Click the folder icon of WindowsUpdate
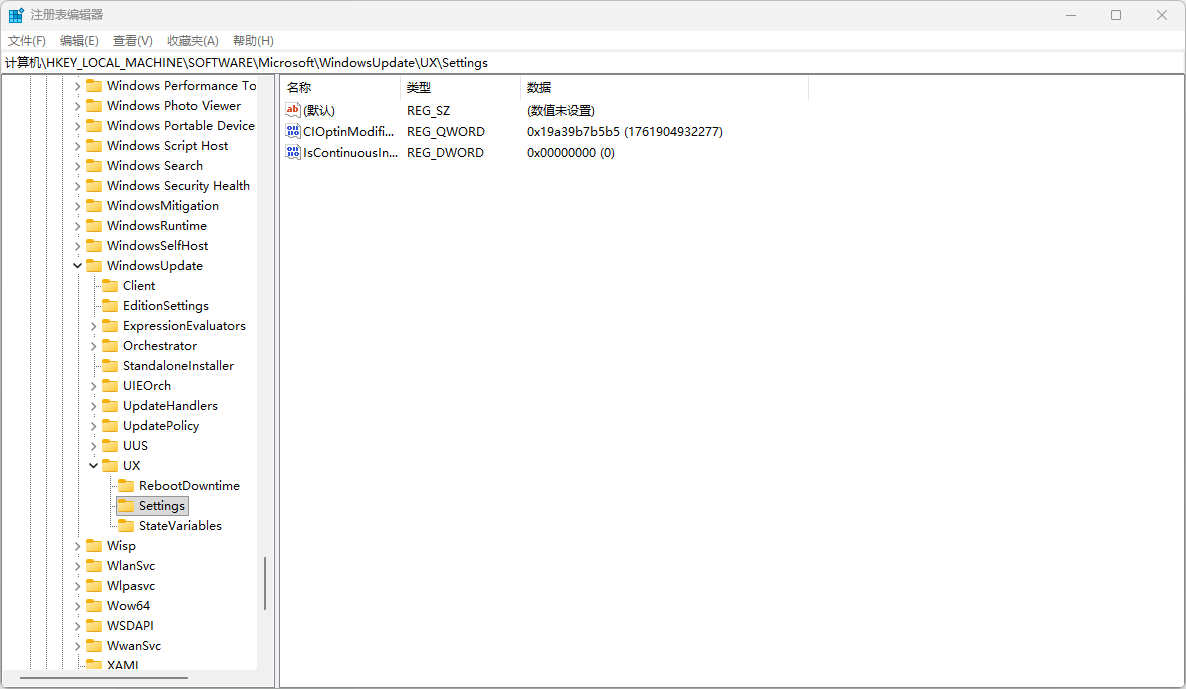The width and height of the screenshot is (1186, 689). click(94, 265)
